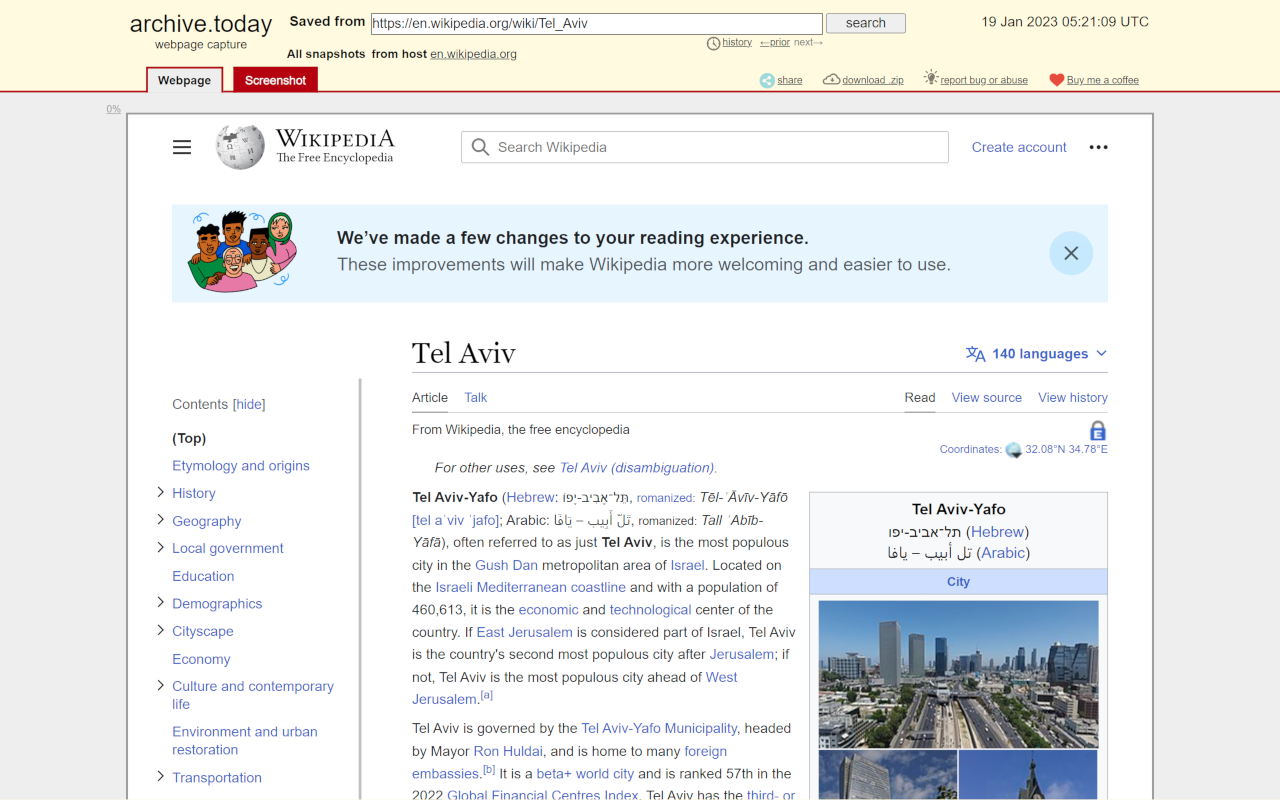Click the City header link in infobox
Image resolution: width=1280 pixels, height=800 pixels.
[x=958, y=582]
